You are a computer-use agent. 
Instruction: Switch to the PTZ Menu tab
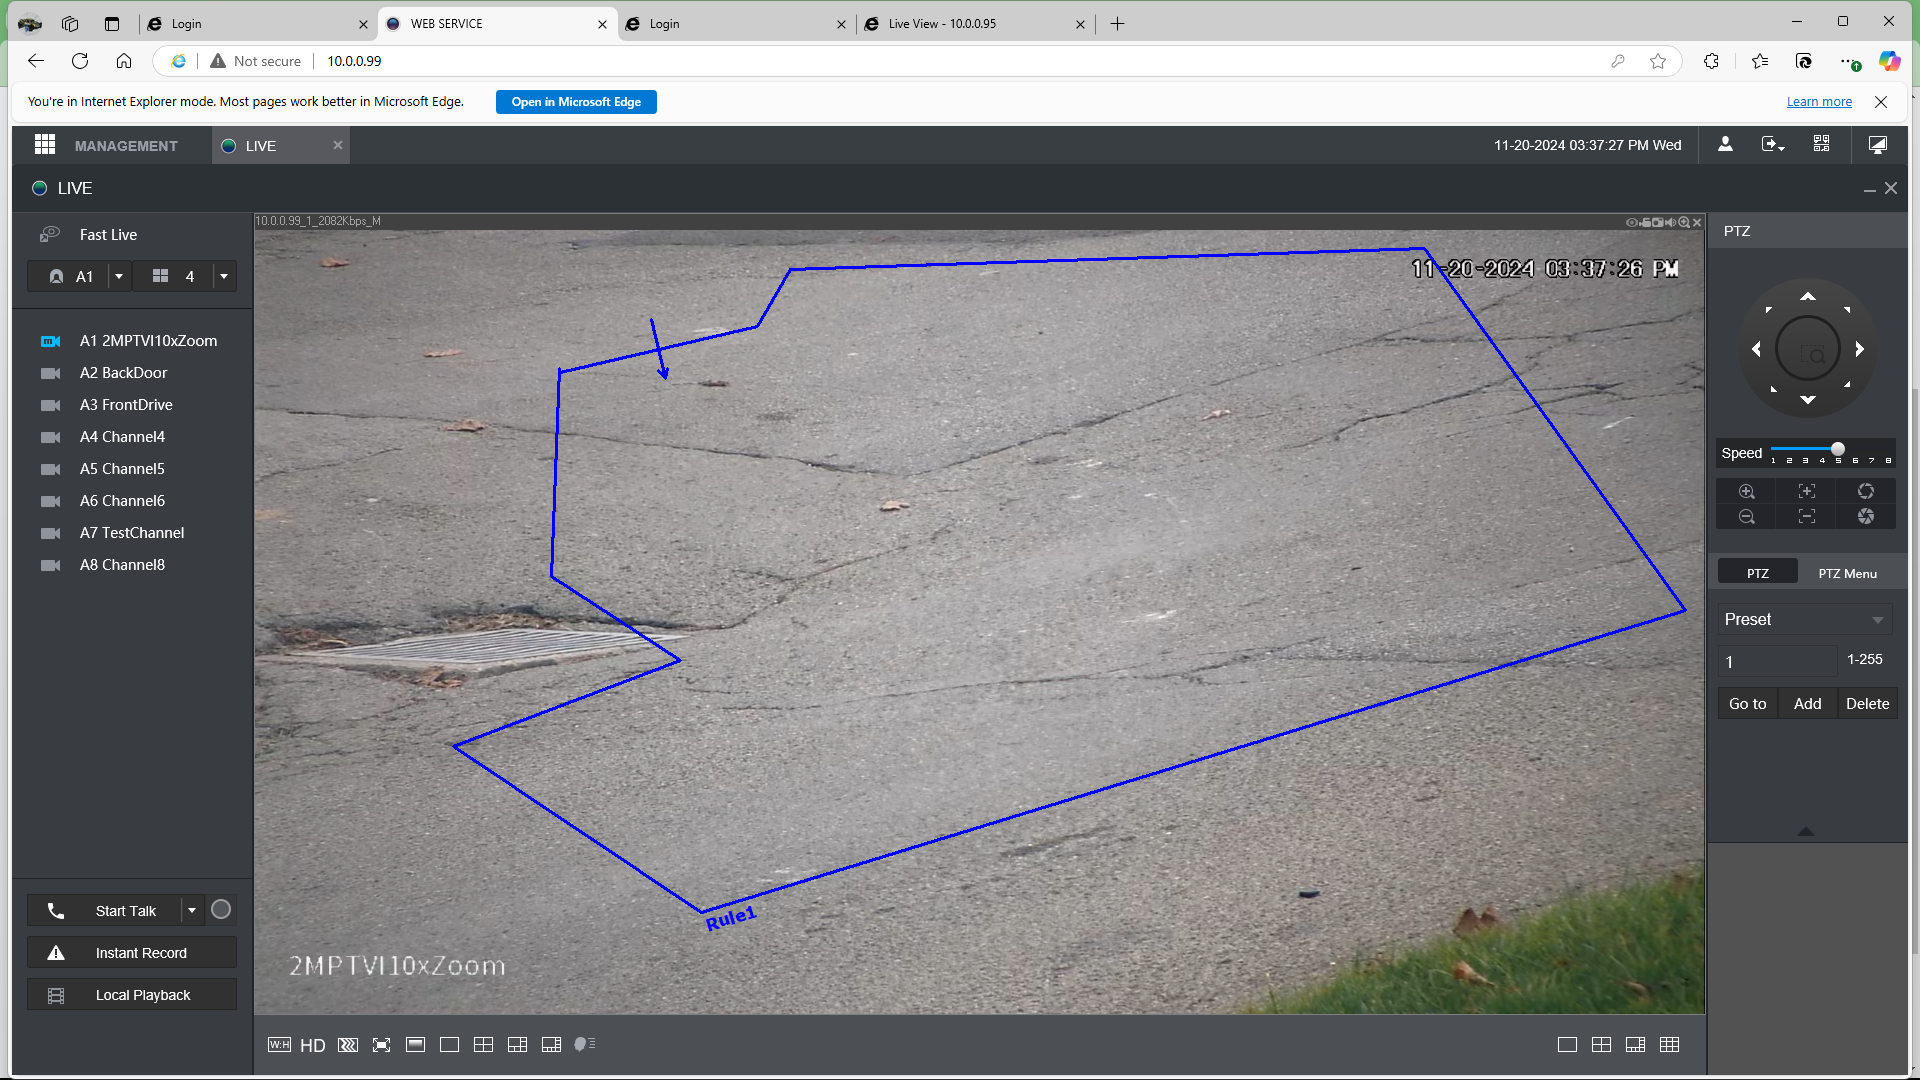[x=1847, y=573]
